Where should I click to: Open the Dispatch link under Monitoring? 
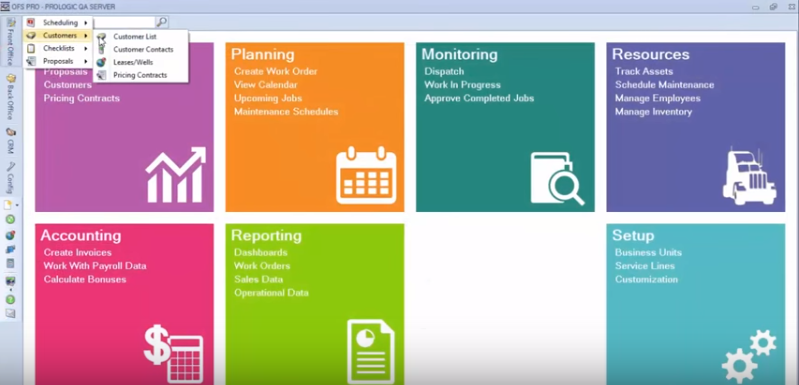click(x=444, y=71)
